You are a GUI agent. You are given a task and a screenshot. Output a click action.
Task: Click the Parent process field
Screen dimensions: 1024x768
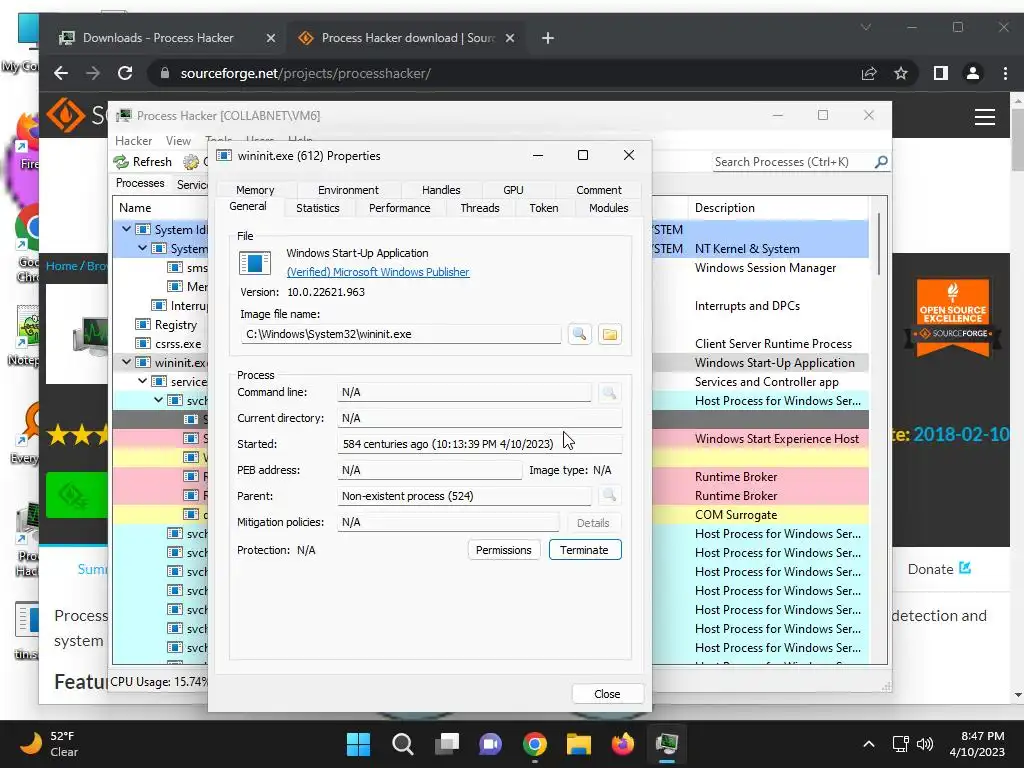pos(464,496)
